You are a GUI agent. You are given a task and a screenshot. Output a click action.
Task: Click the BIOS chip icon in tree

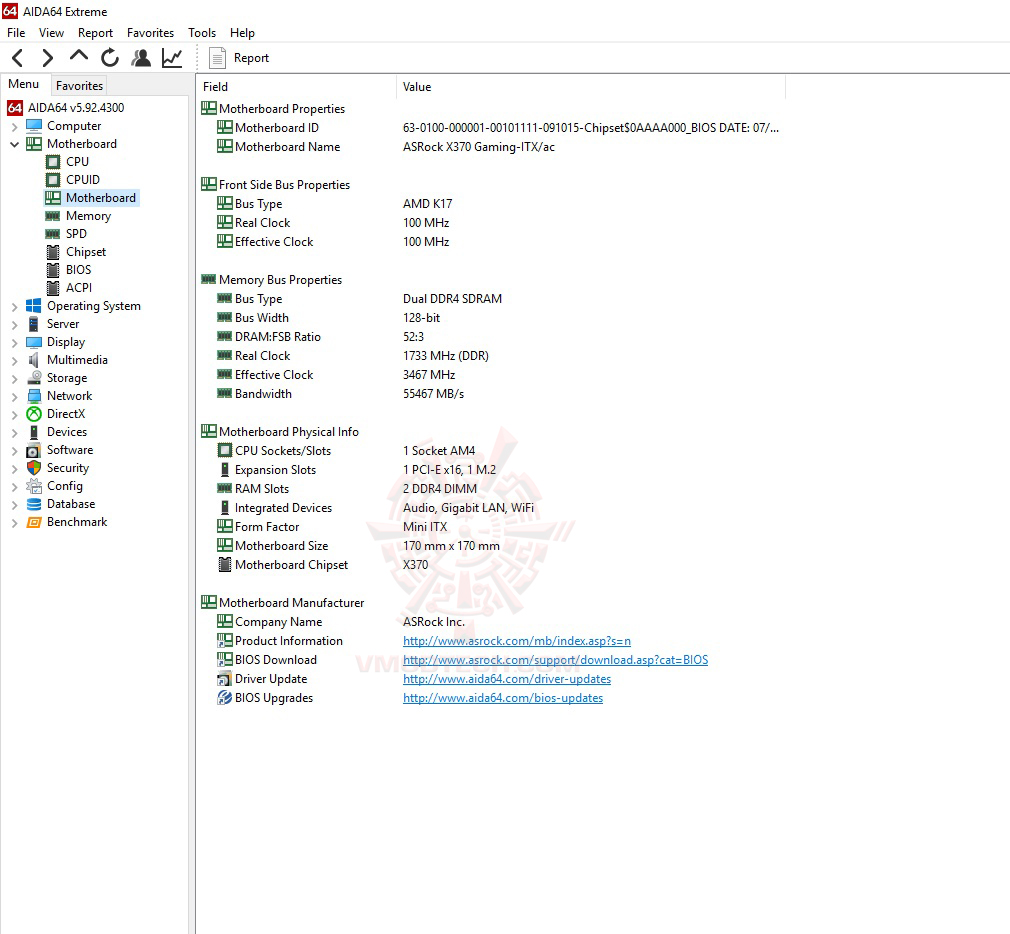[x=53, y=270]
